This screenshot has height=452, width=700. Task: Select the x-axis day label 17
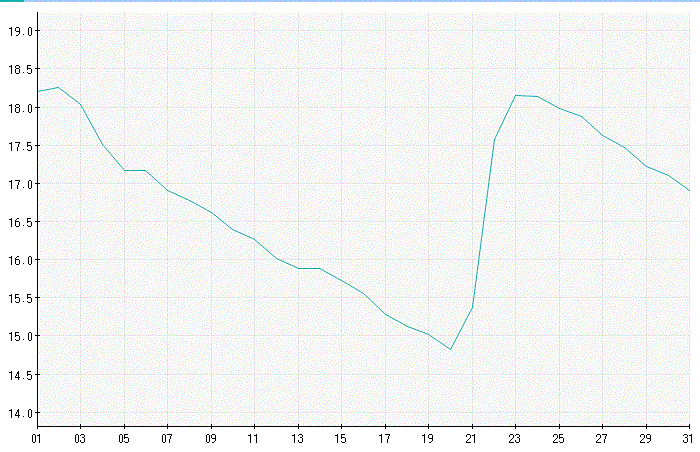click(x=384, y=439)
